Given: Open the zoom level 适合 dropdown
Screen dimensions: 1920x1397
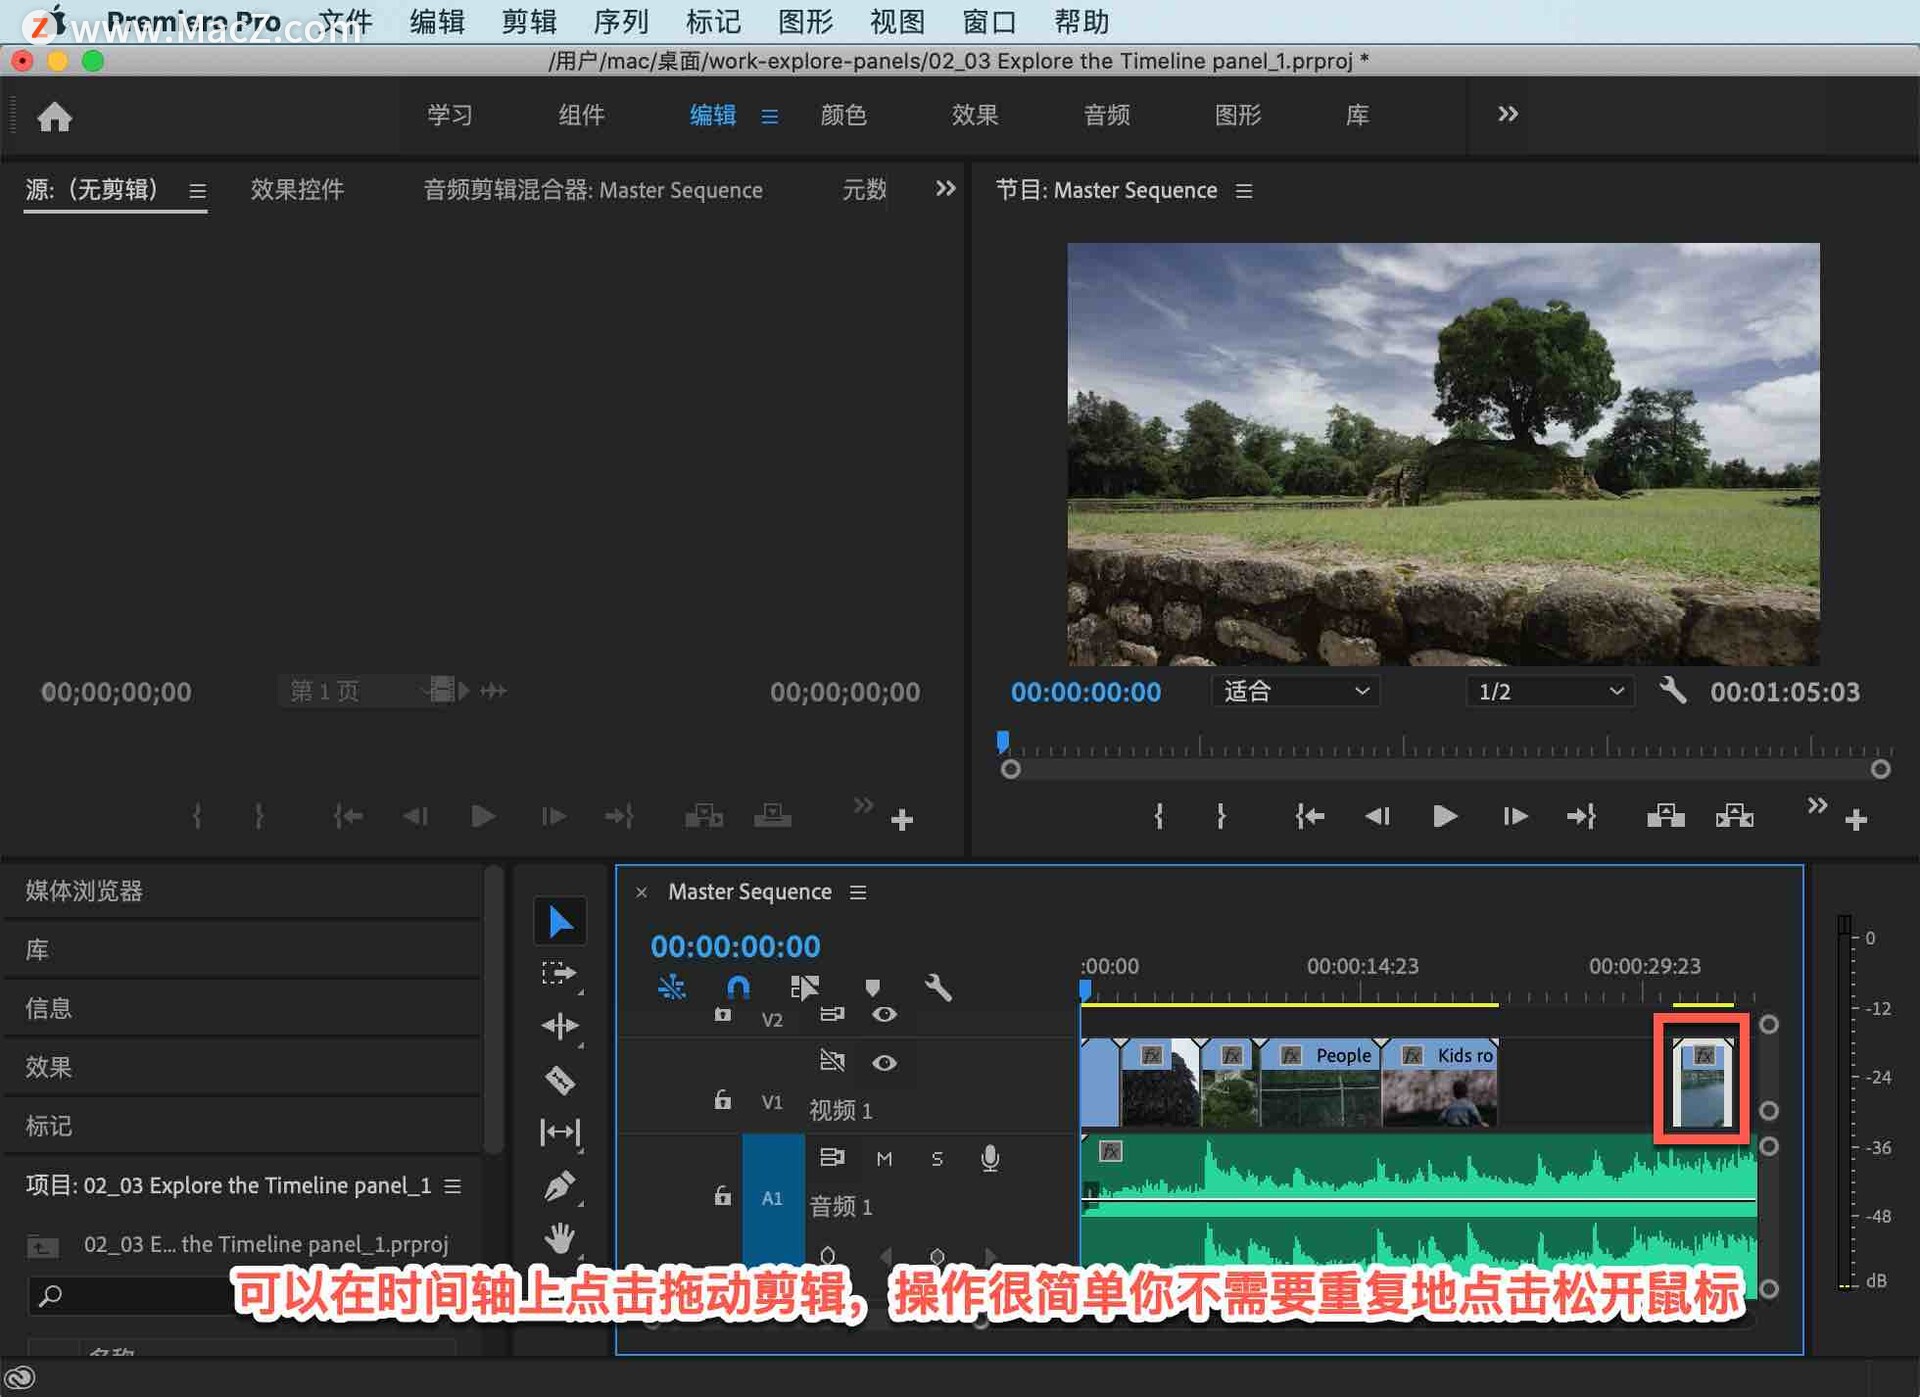Looking at the screenshot, I should (x=1296, y=691).
